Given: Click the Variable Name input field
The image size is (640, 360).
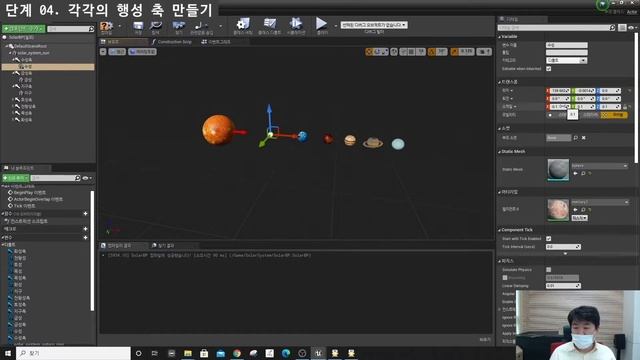Looking at the screenshot, I should (x=567, y=45).
